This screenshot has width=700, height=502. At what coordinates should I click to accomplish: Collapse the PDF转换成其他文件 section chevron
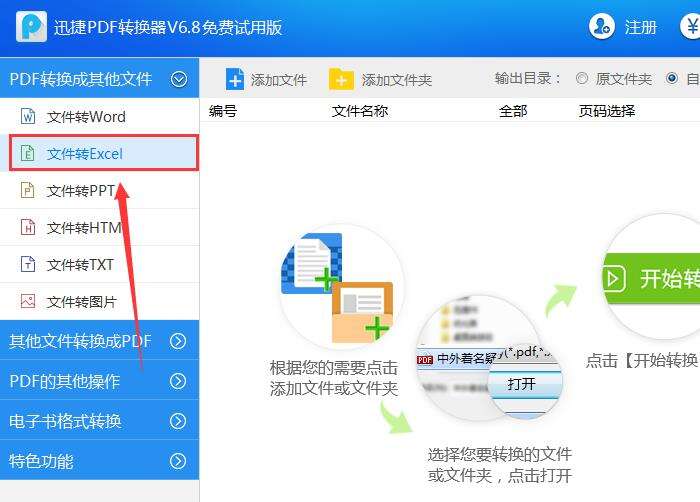point(179,79)
